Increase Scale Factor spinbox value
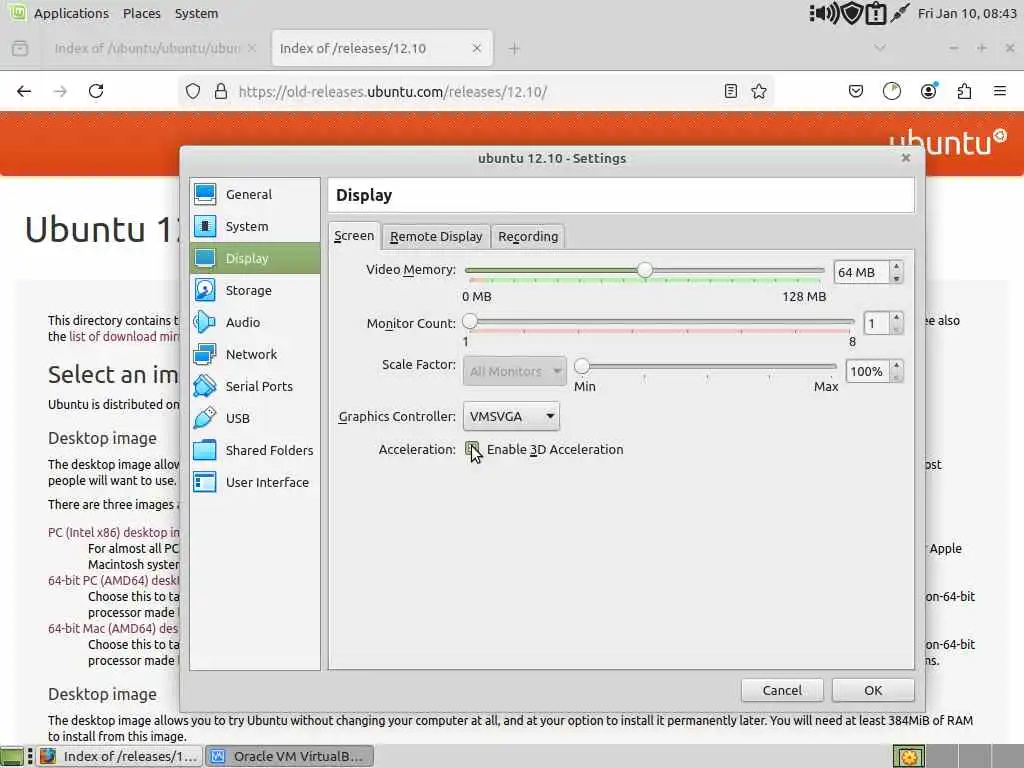This screenshot has width=1024, height=768. (x=897, y=366)
